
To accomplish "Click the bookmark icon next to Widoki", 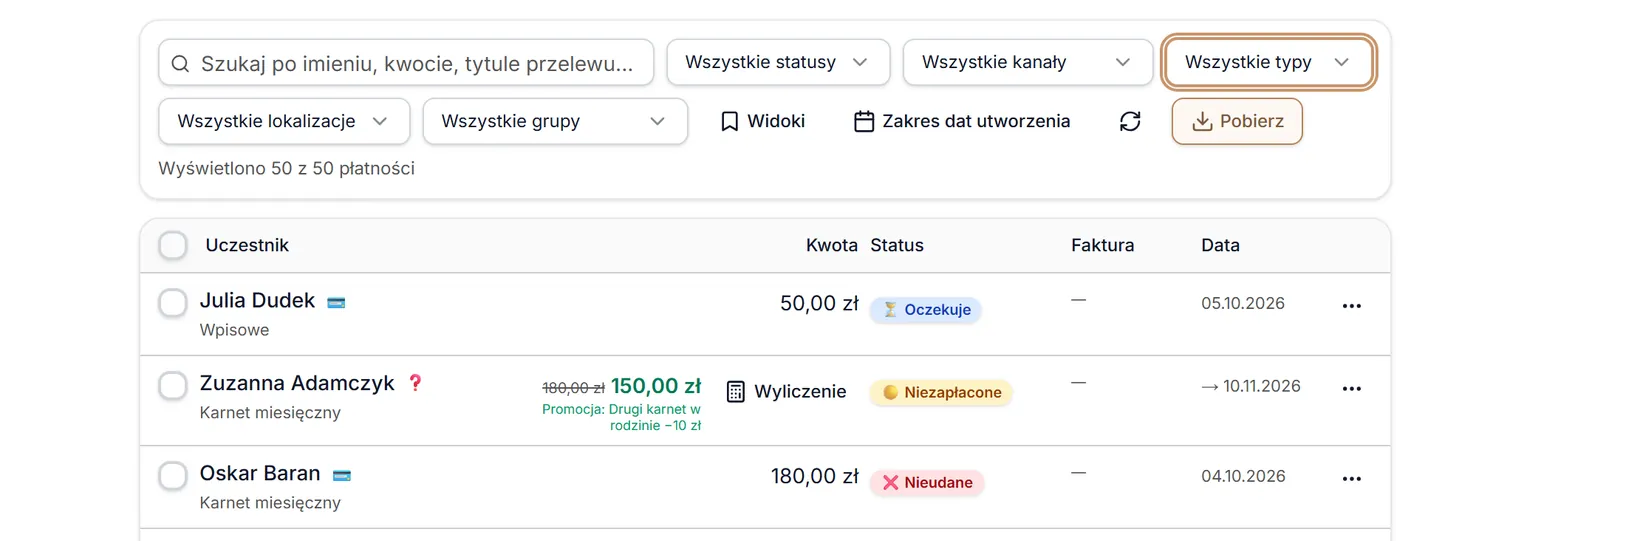I will click(x=730, y=121).
